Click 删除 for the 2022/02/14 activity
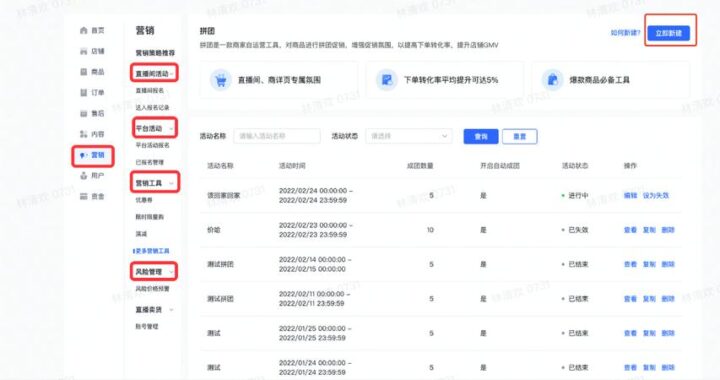720x380 pixels. click(x=668, y=264)
